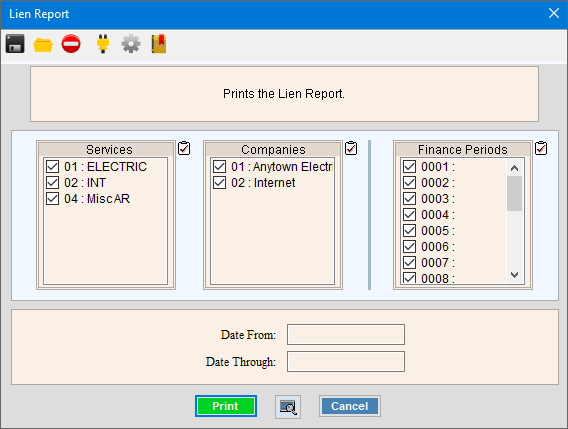568x429 pixels.
Task: Click Finance Periods scroll down arrow
Action: point(514,275)
